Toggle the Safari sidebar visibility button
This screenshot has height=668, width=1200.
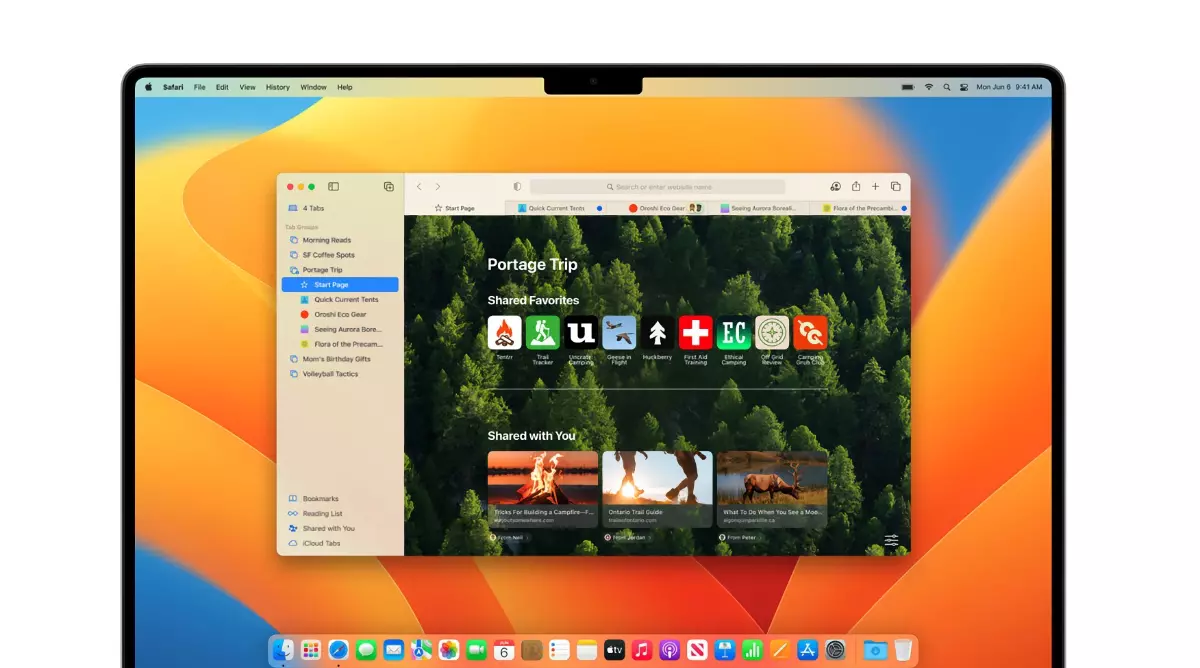coord(334,187)
